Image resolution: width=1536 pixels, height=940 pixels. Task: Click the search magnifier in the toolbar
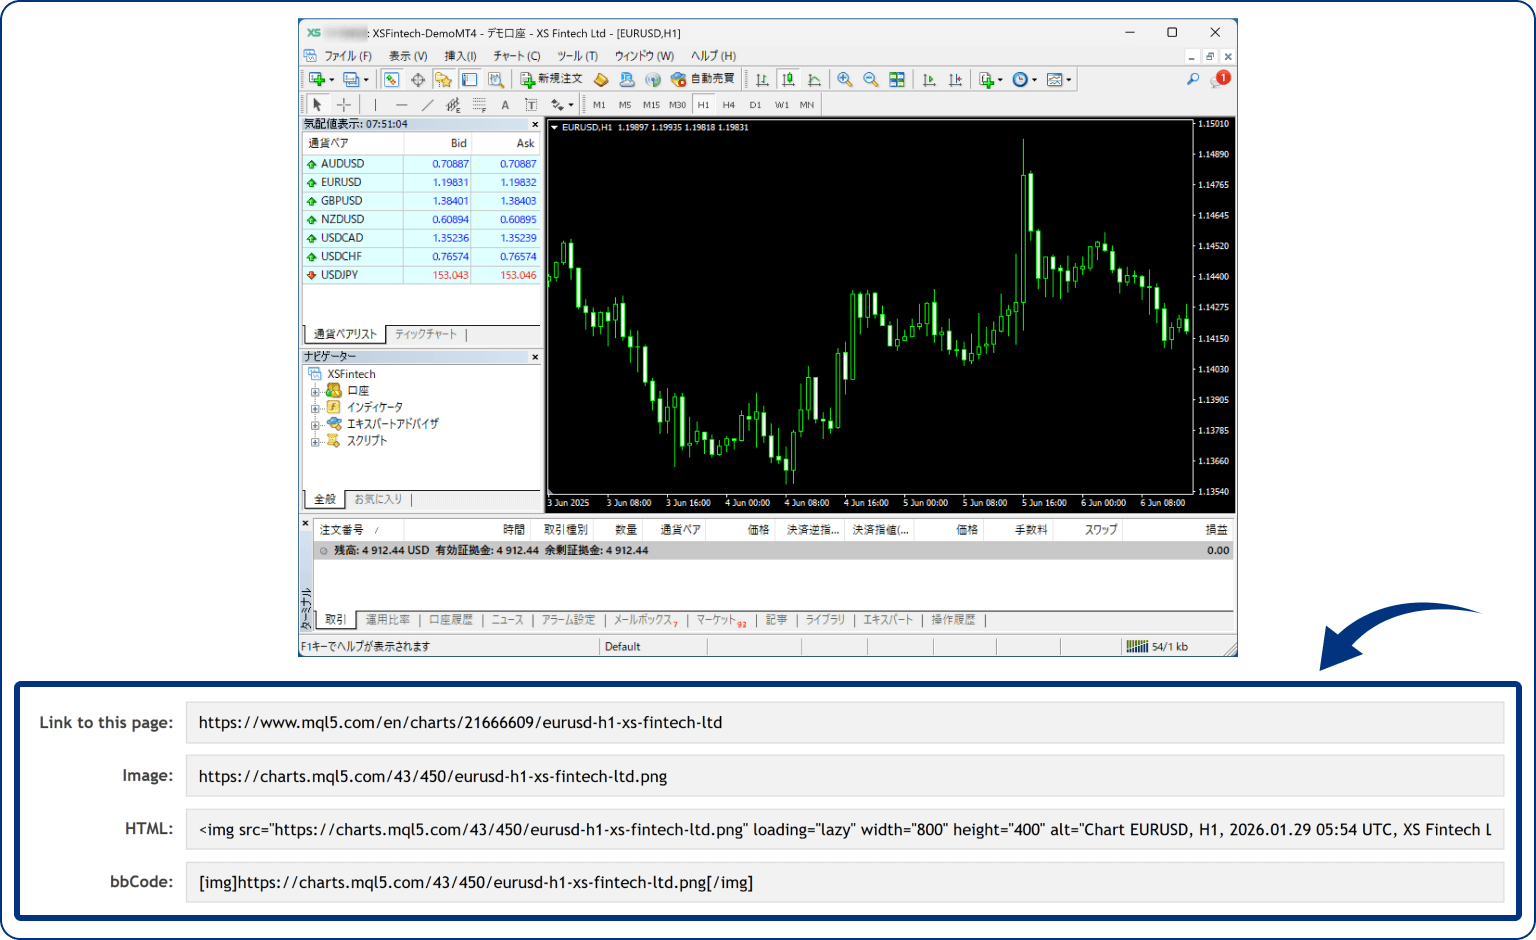coord(1192,78)
